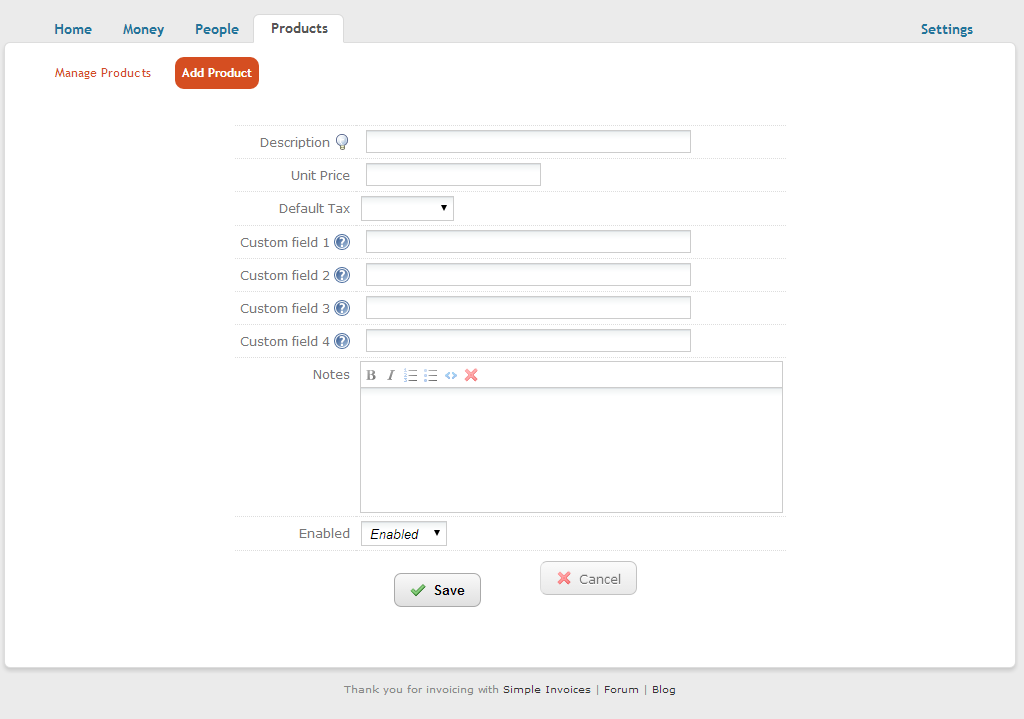Select the Products tab
This screenshot has height=719, width=1024.
299,29
